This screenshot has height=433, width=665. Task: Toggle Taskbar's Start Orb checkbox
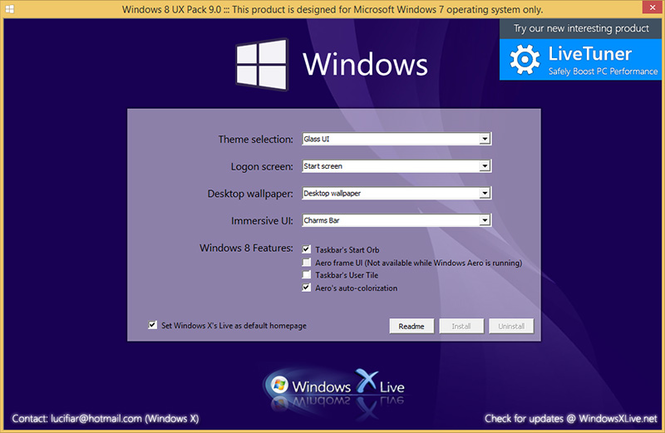[x=306, y=249]
